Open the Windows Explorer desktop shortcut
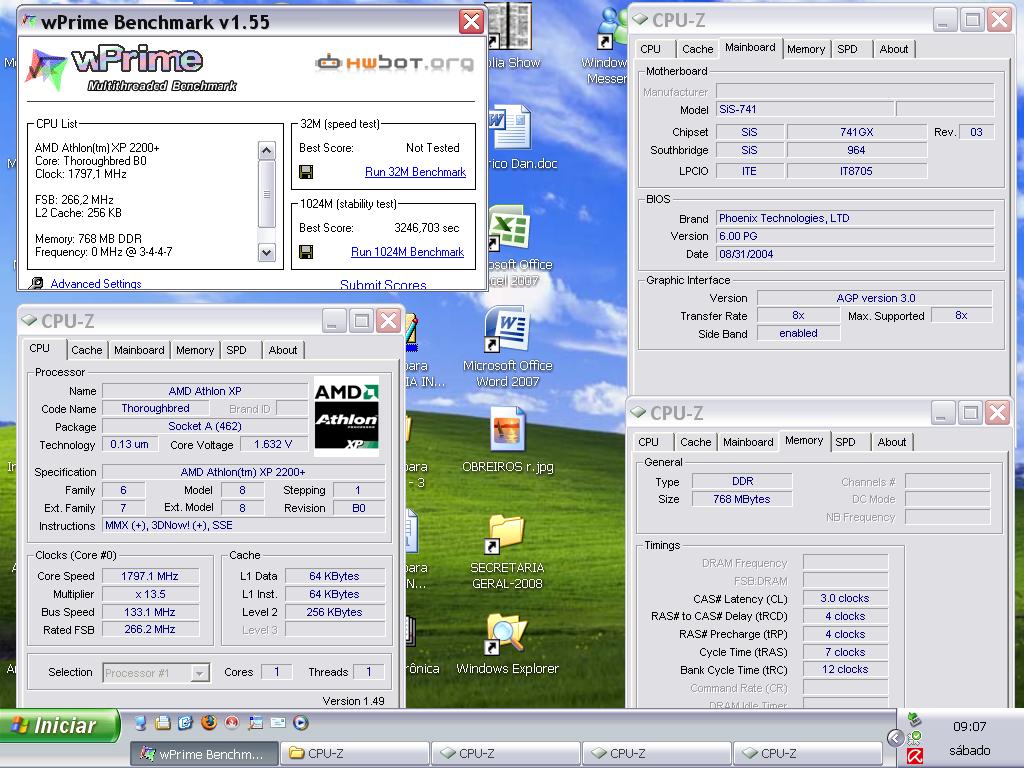The height and width of the screenshot is (768, 1024). 507,644
